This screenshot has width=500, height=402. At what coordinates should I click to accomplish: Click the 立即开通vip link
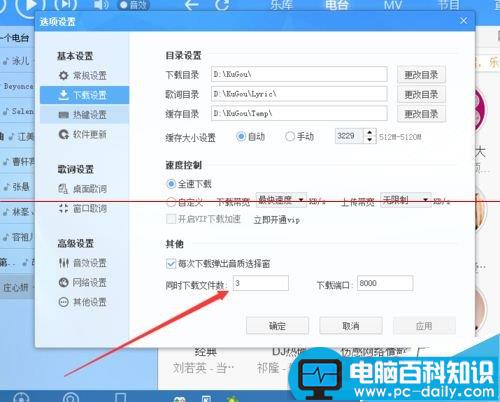(x=277, y=220)
